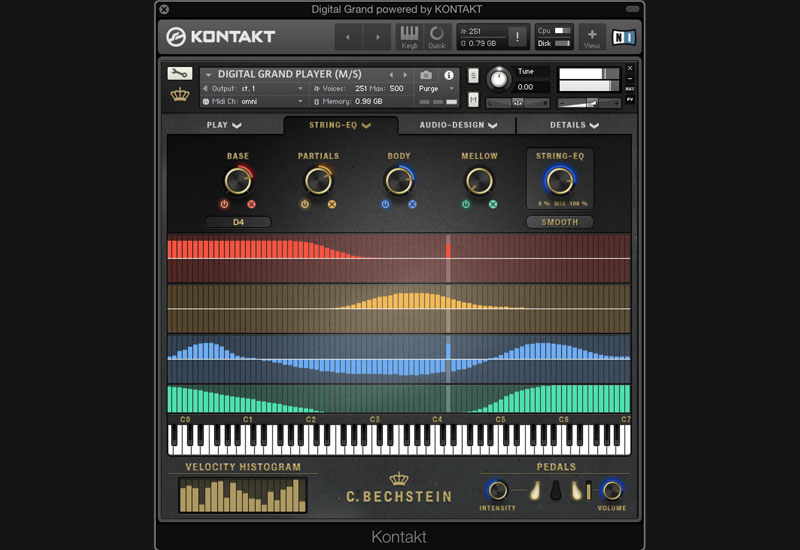800x550 pixels.
Task: Click the STRING-EQ mix knob
Action: point(560,180)
